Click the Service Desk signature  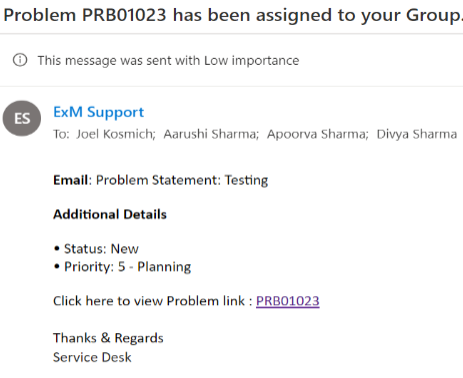coord(92,357)
